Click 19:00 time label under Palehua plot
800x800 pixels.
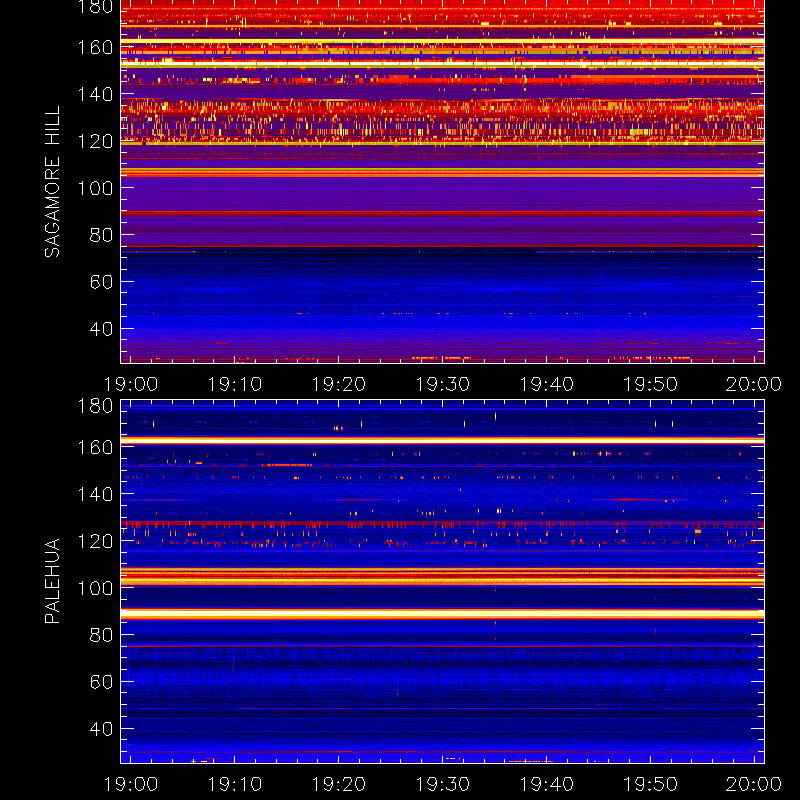coord(131,784)
